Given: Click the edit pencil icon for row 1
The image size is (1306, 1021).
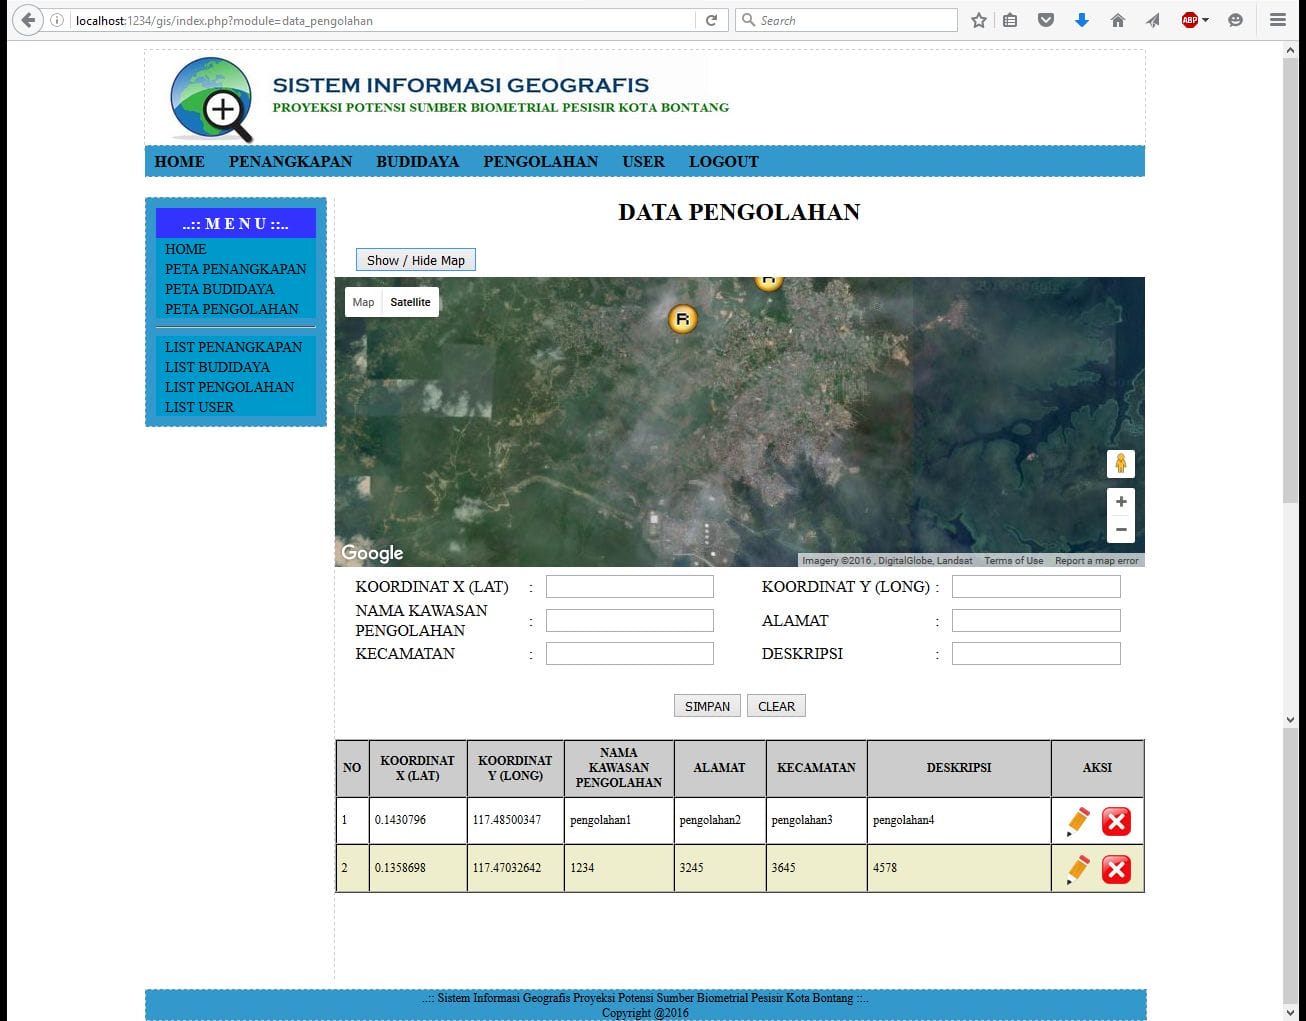Looking at the screenshot, I should [x=1078, y=821].
